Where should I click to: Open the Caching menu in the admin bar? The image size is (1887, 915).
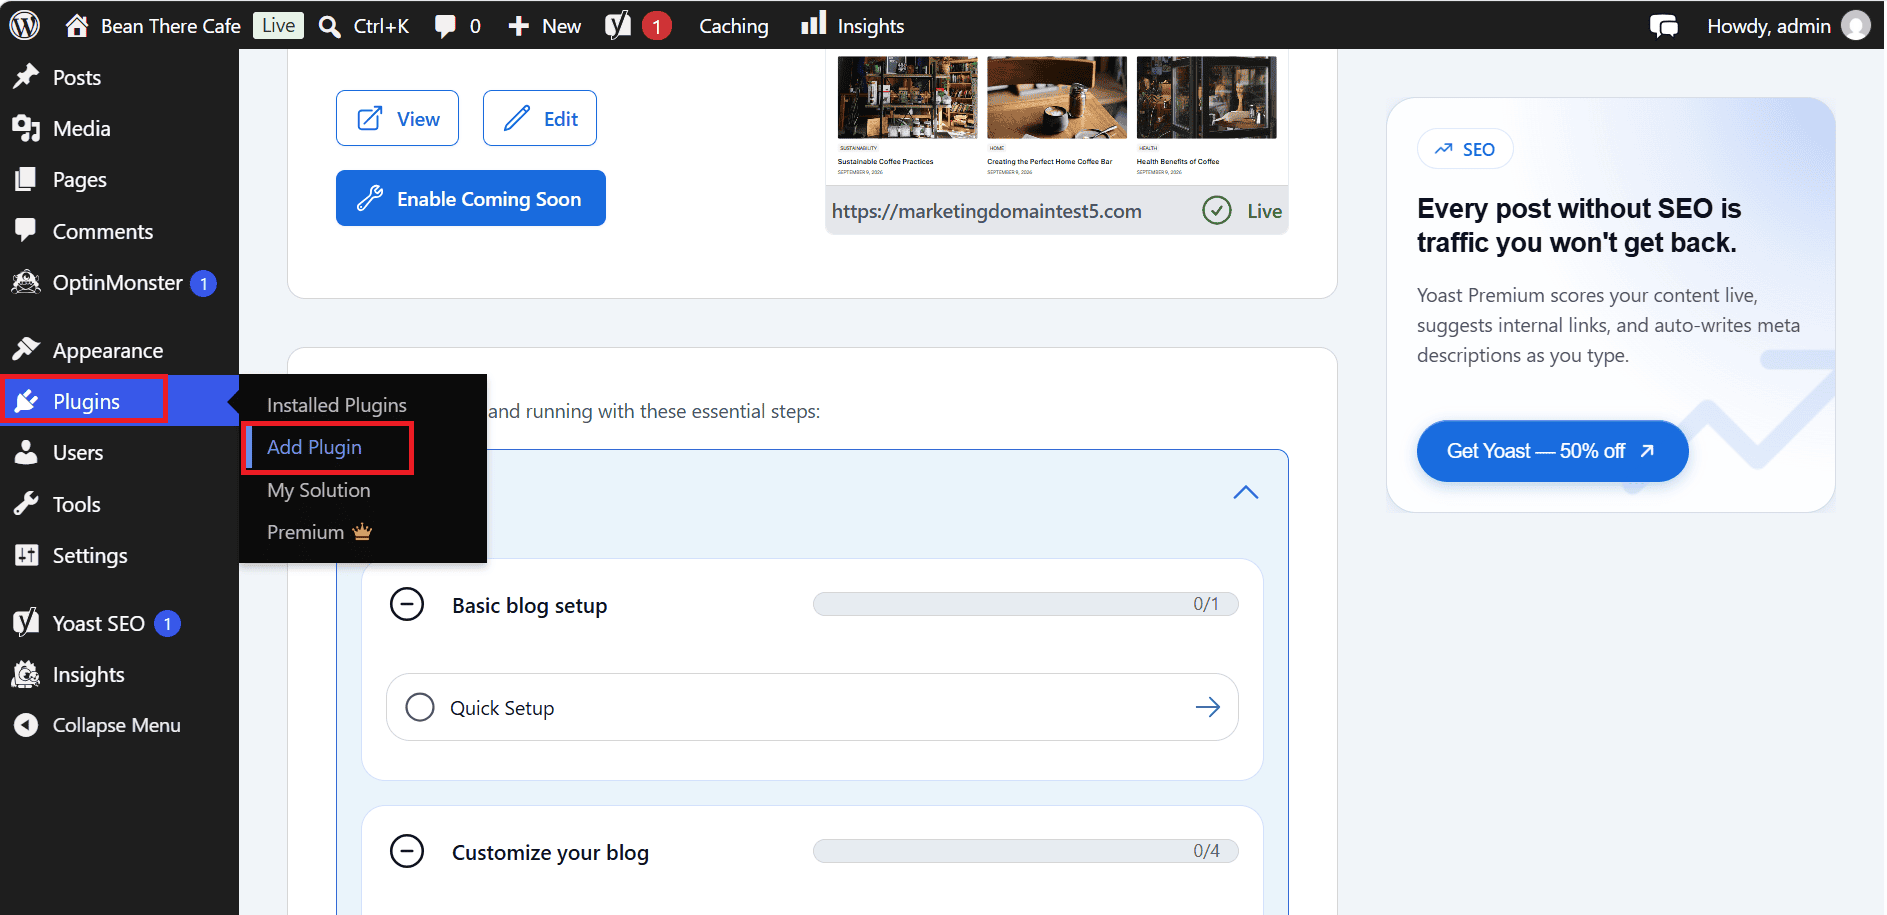[x=734, y=26]
